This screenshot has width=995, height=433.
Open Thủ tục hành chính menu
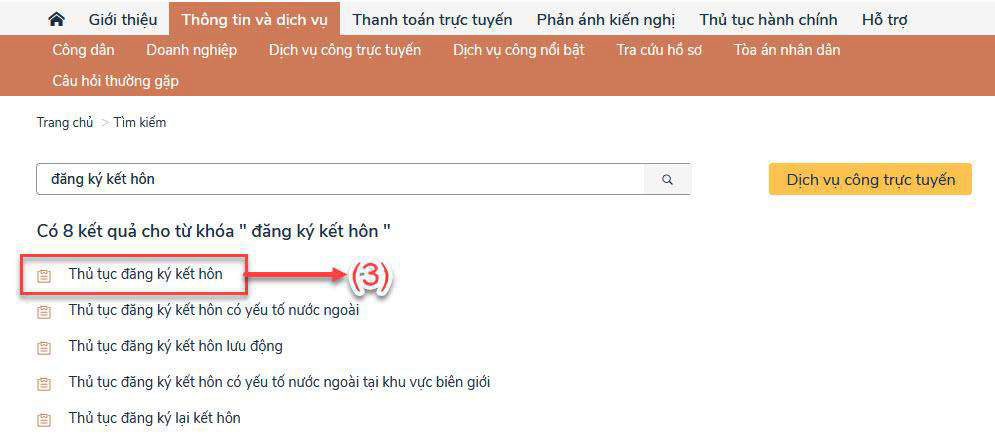pyautogui.click(x=768, y=20)
